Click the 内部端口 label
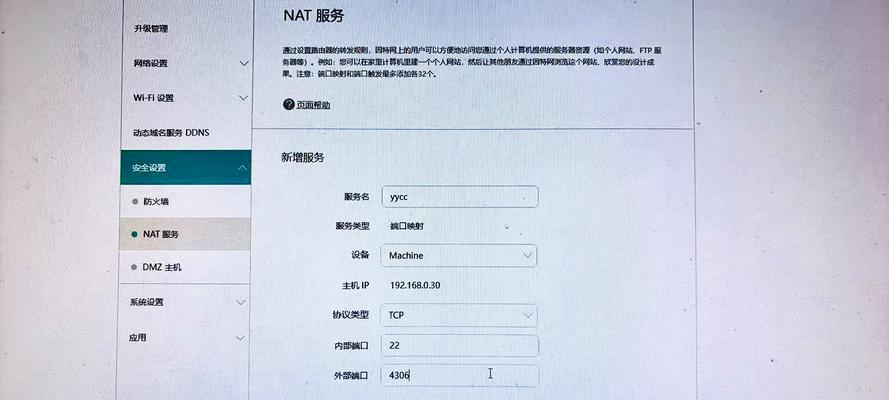889x400 pixels. pos(352,345)
